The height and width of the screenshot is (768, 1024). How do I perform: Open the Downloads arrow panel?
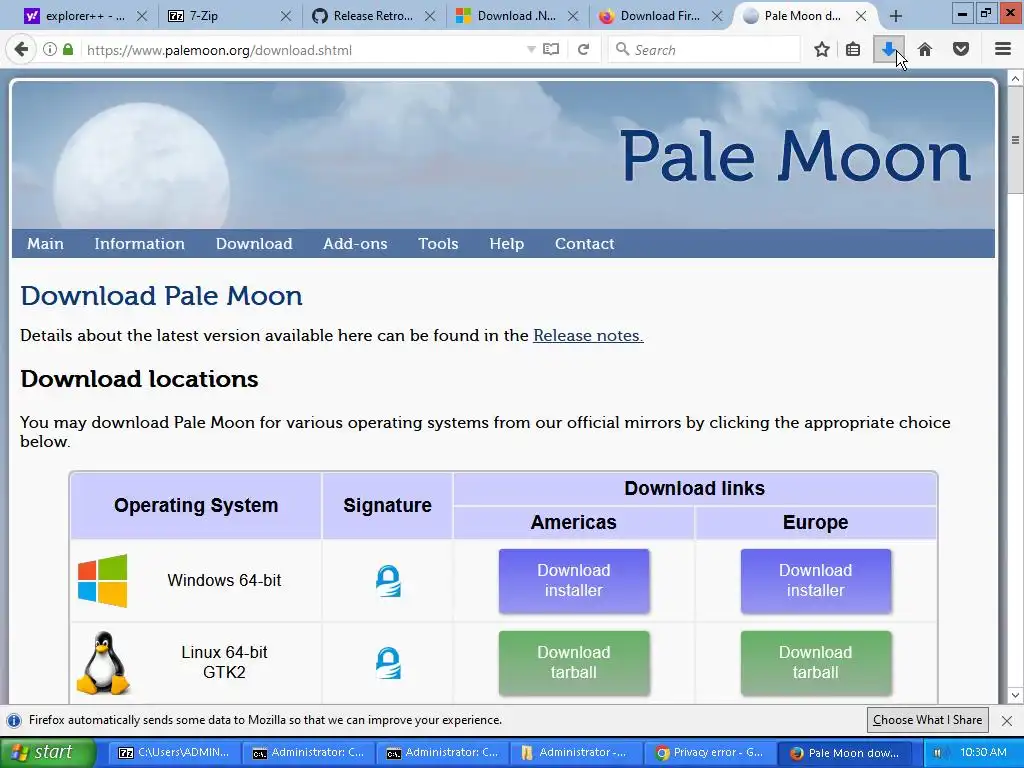tap(889, 50)
